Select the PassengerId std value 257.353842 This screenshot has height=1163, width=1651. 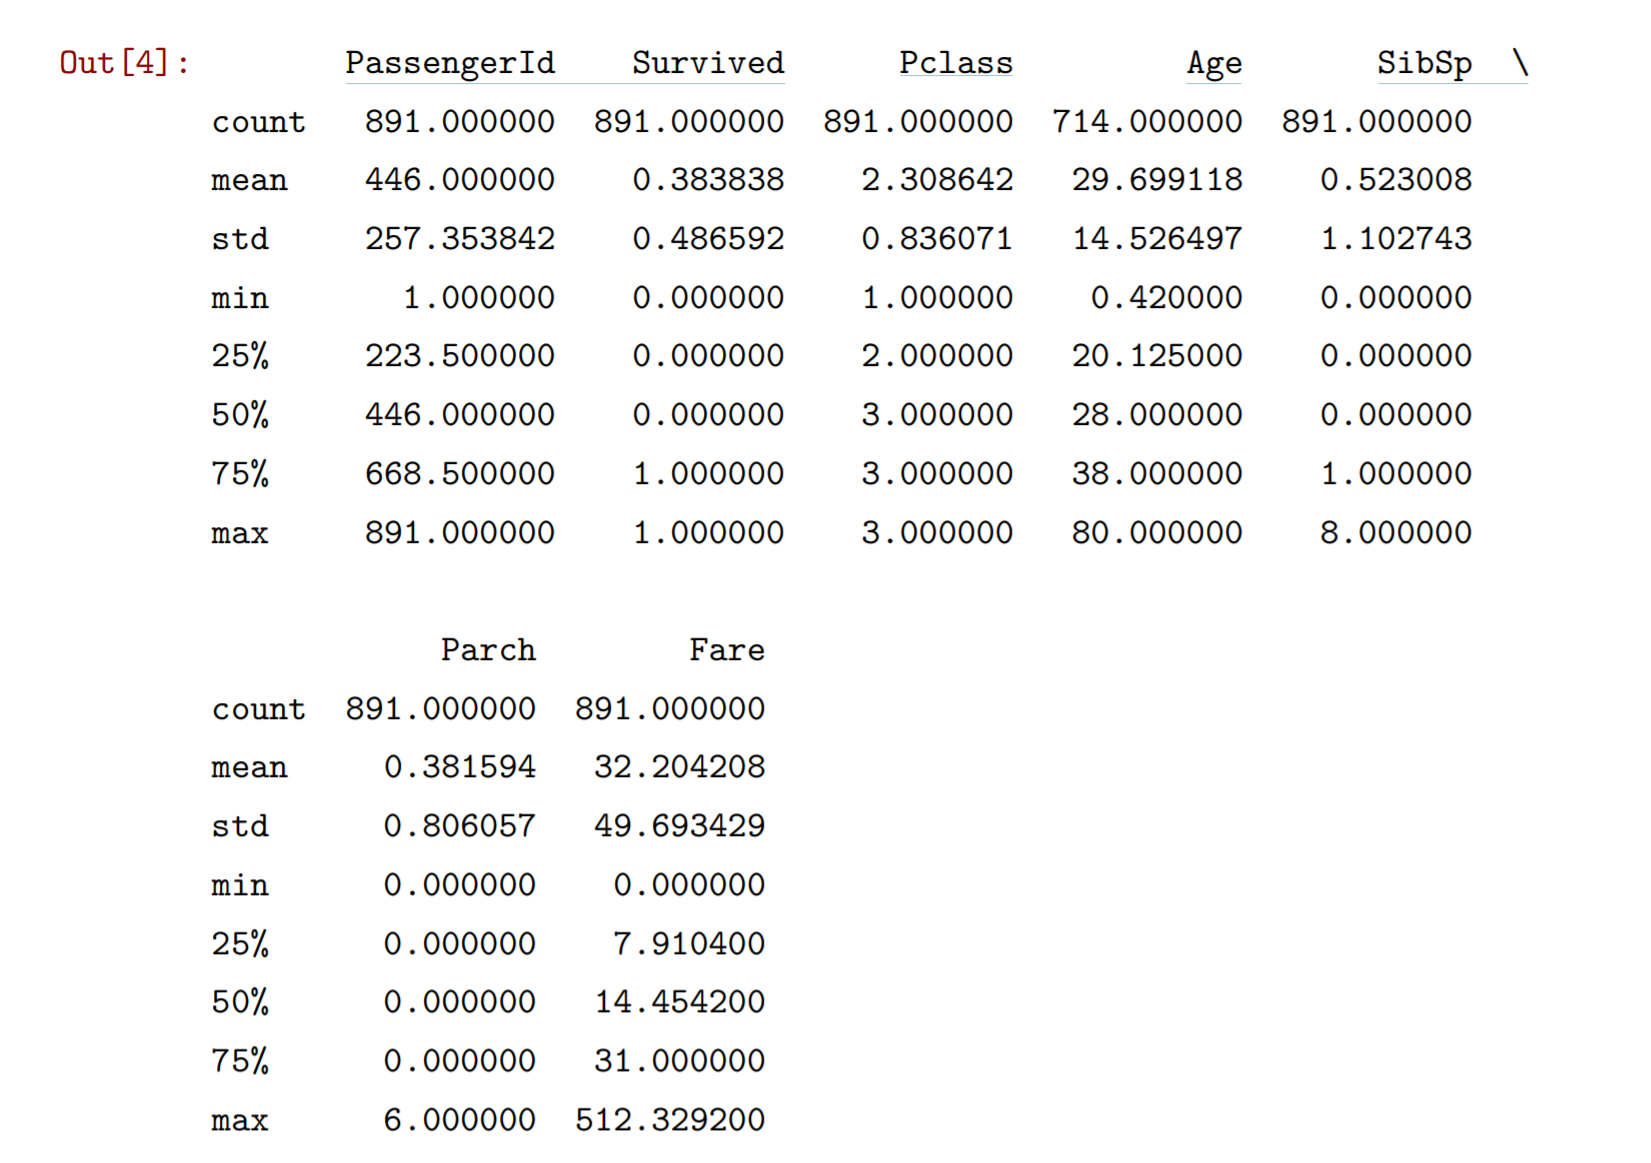[459, 239]
